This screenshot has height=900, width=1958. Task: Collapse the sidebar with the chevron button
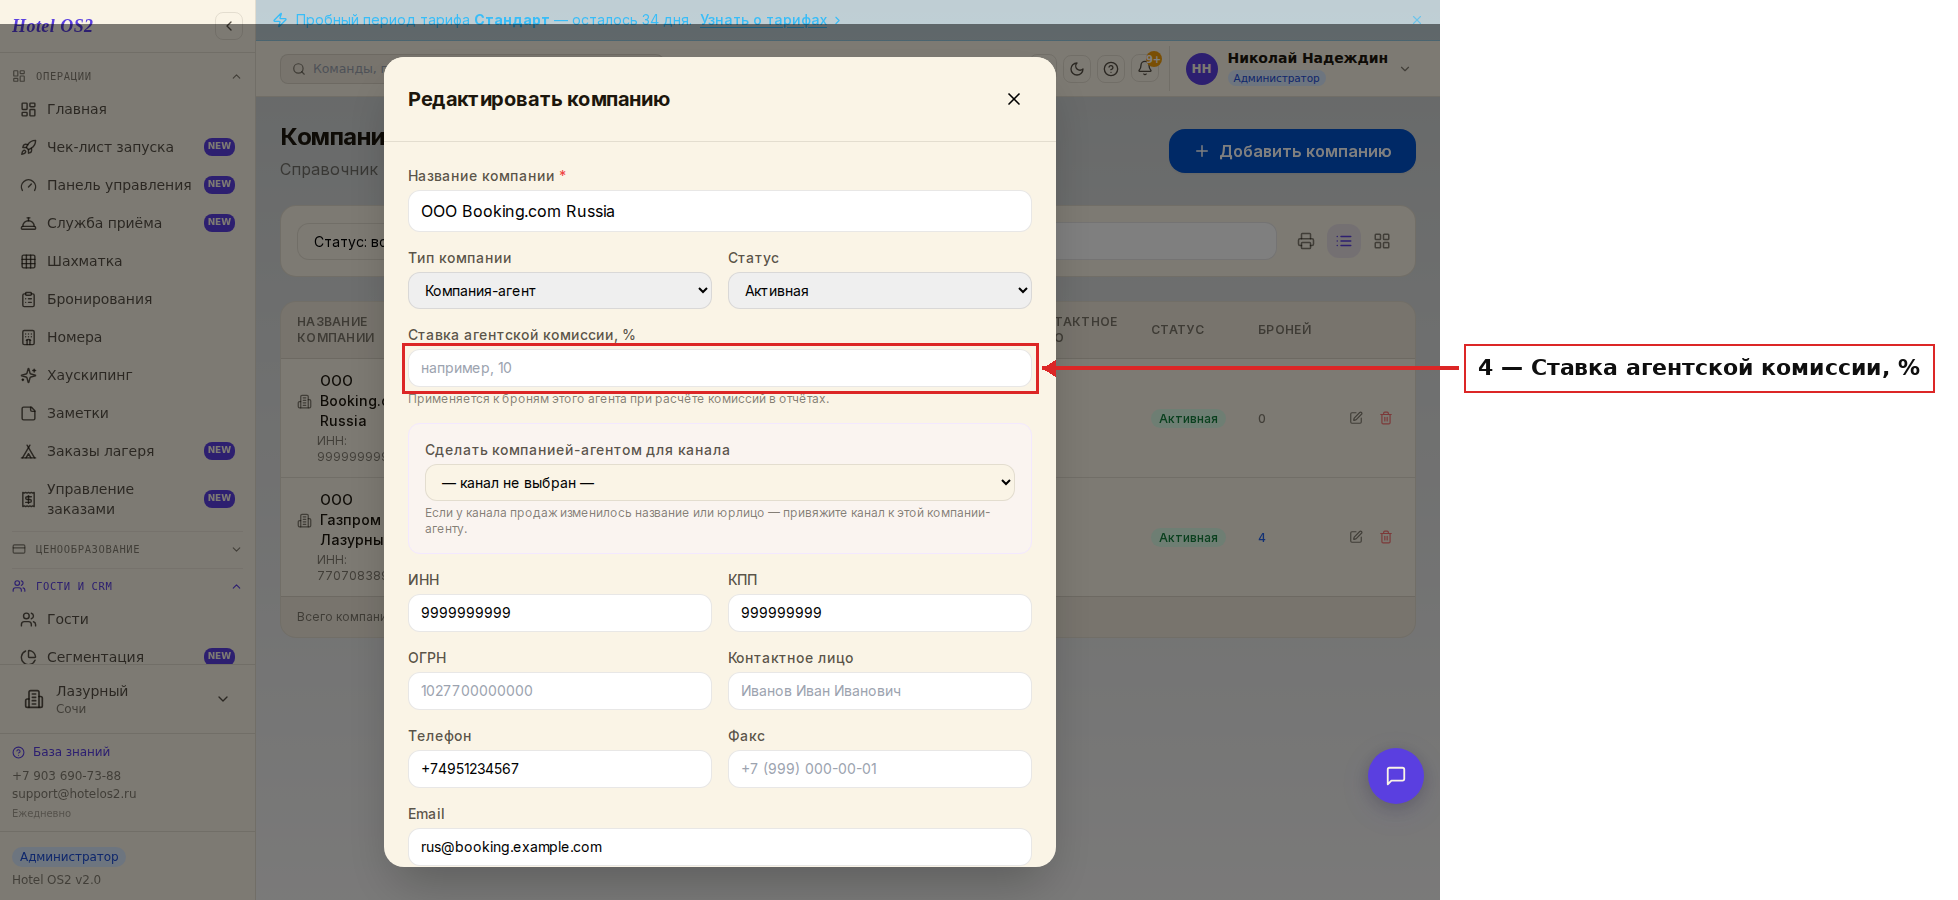229,26
